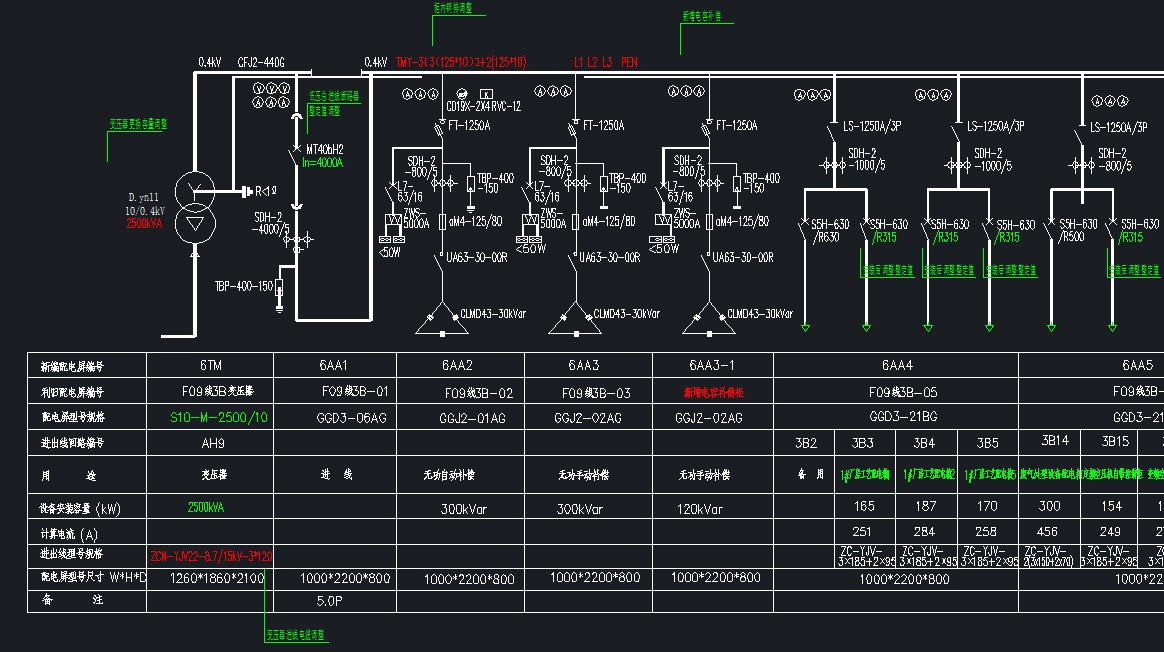1164x652 pixels.
Task: Click the capacitor bank triangle under 6AA2
Action: click(x=442, y=319)
